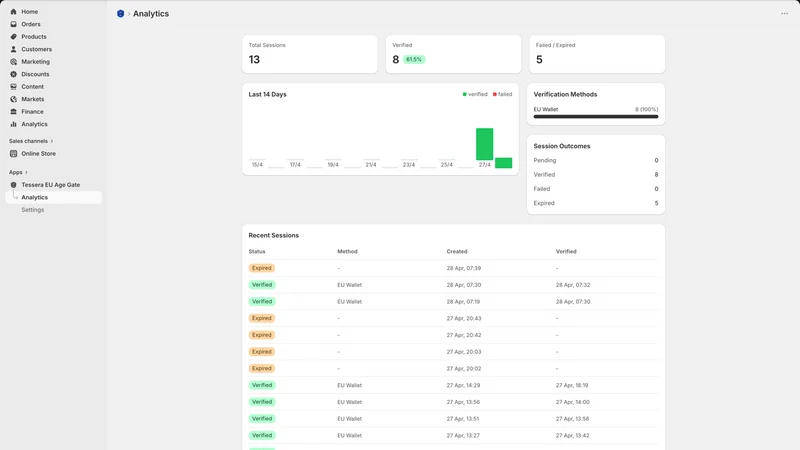The height and width of the screenshot is (450, 800).
Task: Click Expired row in Session Outcomes
Action: 595,203
